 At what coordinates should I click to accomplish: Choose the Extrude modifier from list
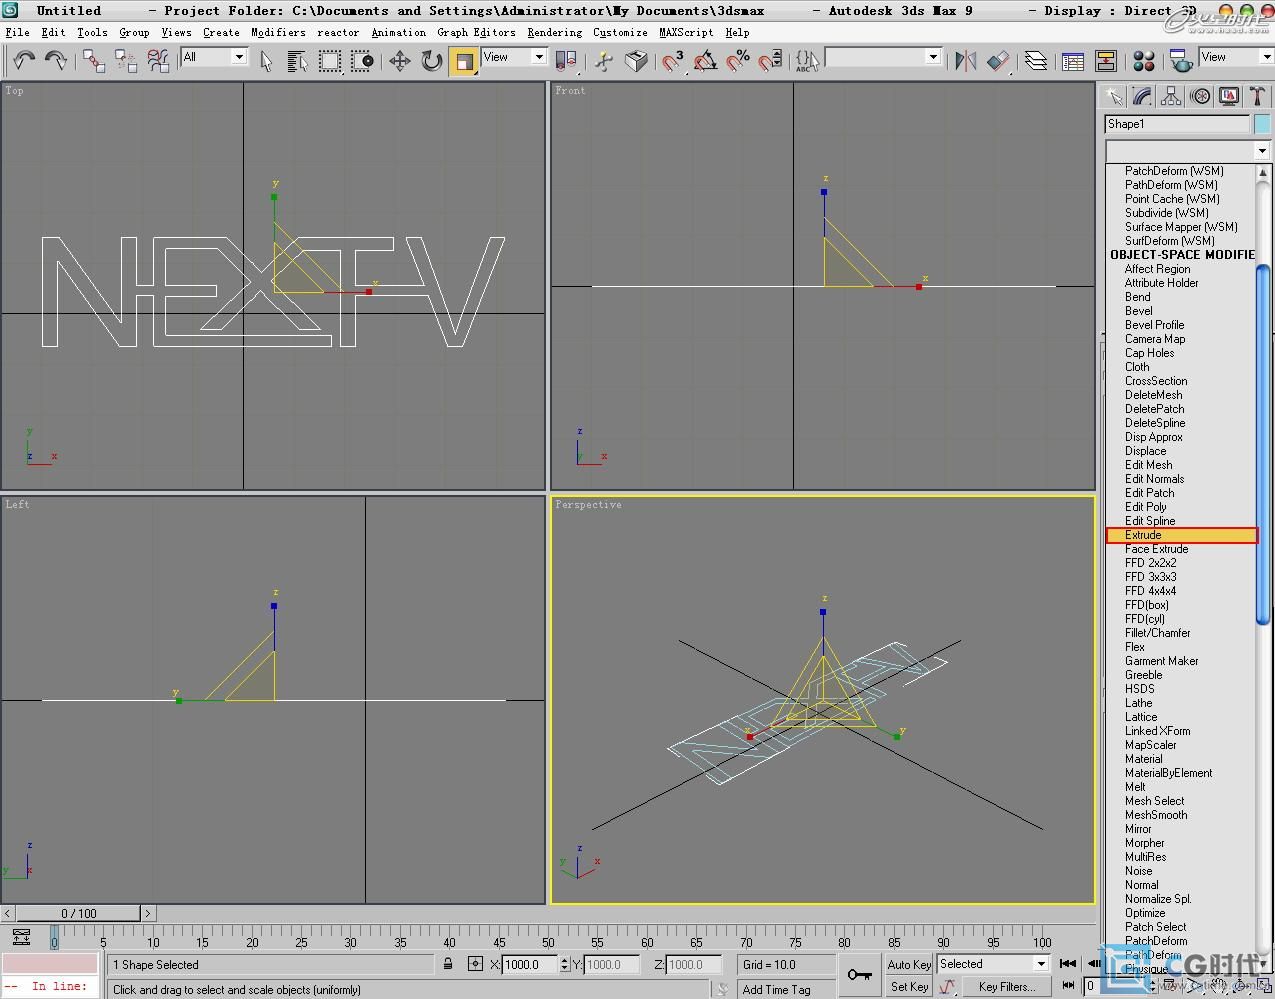tap(1181, 535)
